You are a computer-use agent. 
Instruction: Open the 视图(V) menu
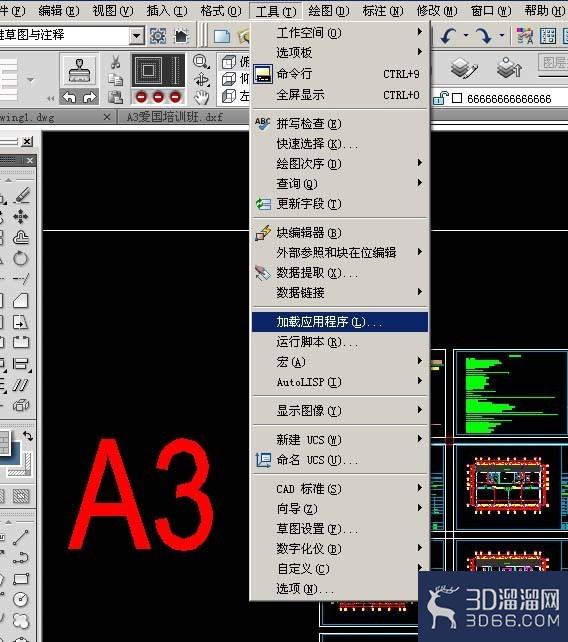pos(113,10)
